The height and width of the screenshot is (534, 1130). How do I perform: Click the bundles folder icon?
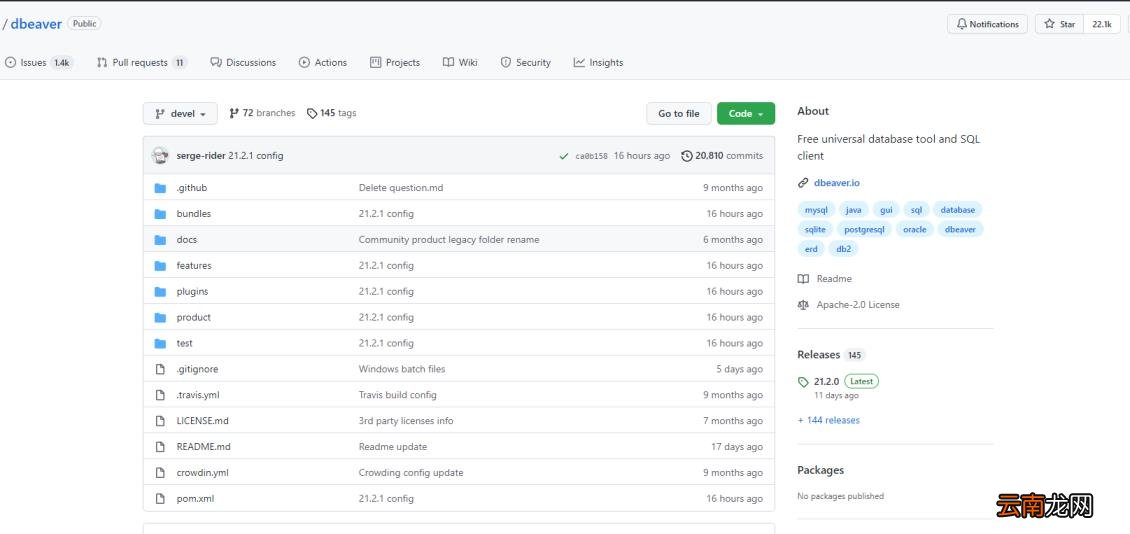pos(160,214)
